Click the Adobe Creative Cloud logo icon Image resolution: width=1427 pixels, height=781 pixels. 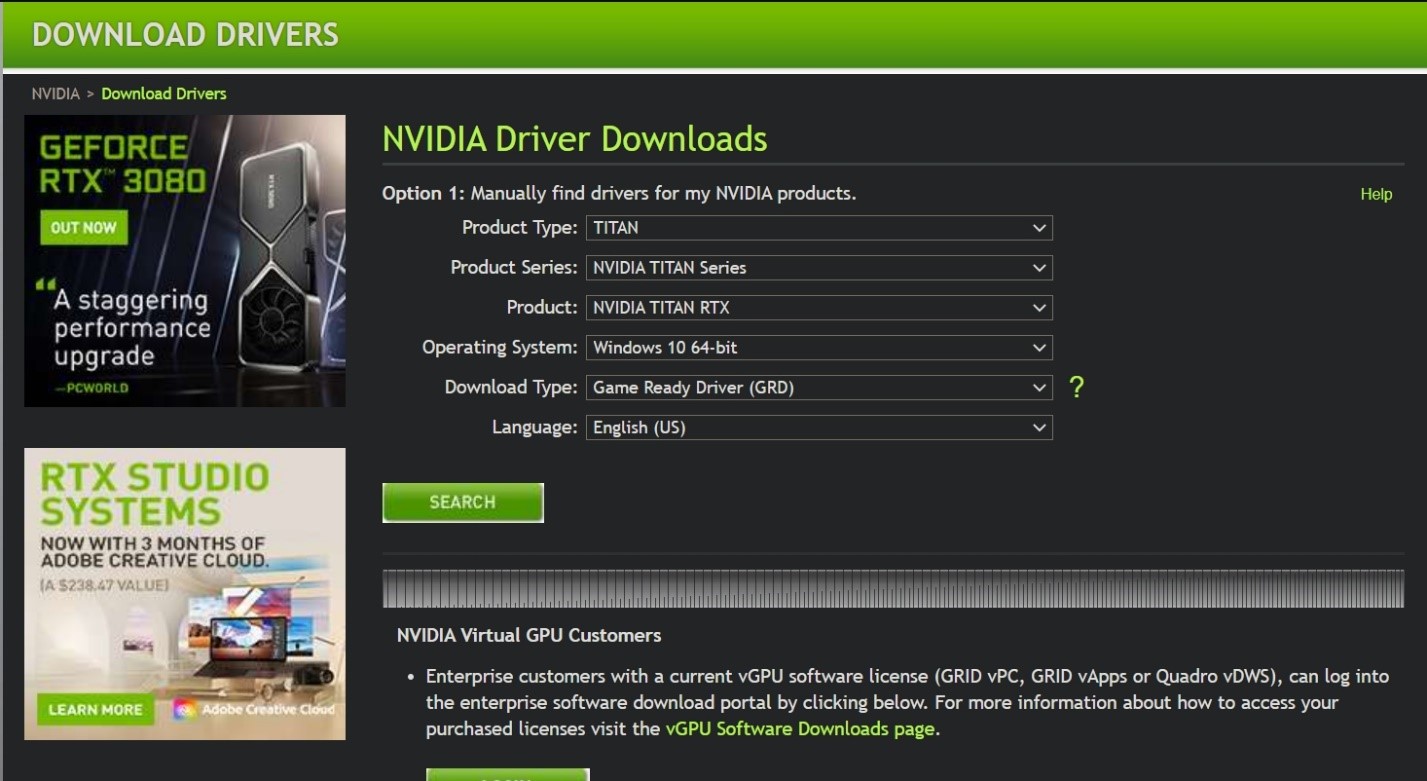tap(184, 710)
